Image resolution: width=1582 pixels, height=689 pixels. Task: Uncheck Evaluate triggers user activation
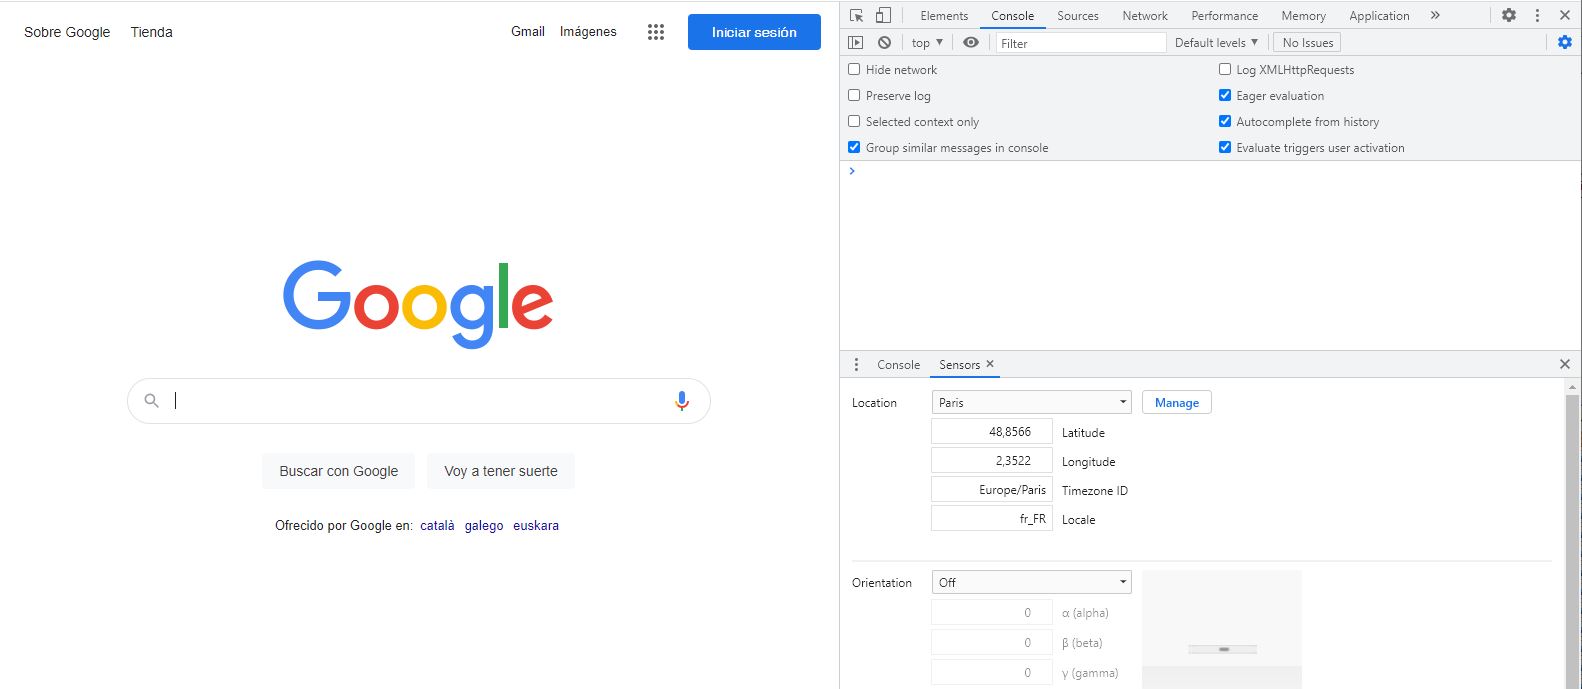pos(1225,147)
